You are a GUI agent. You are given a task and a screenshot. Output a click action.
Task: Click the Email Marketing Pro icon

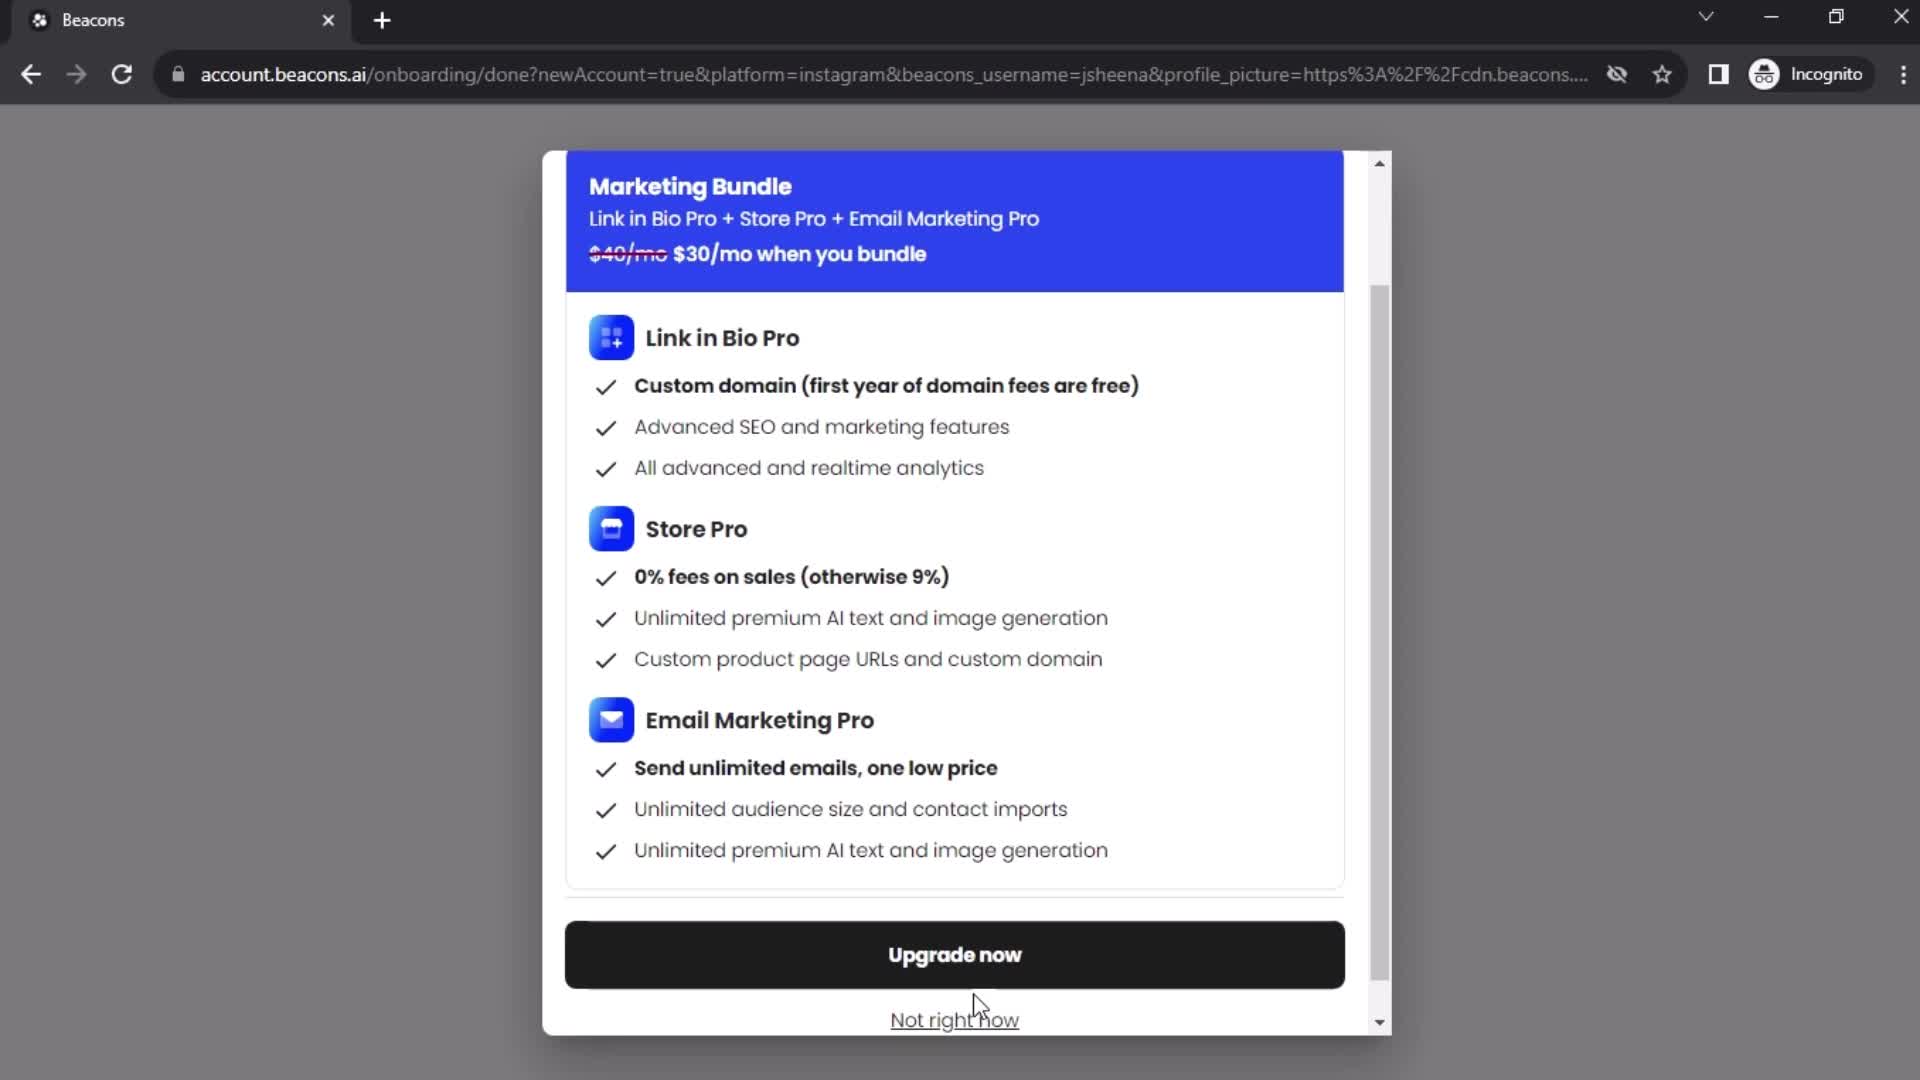tap(611, 720)
